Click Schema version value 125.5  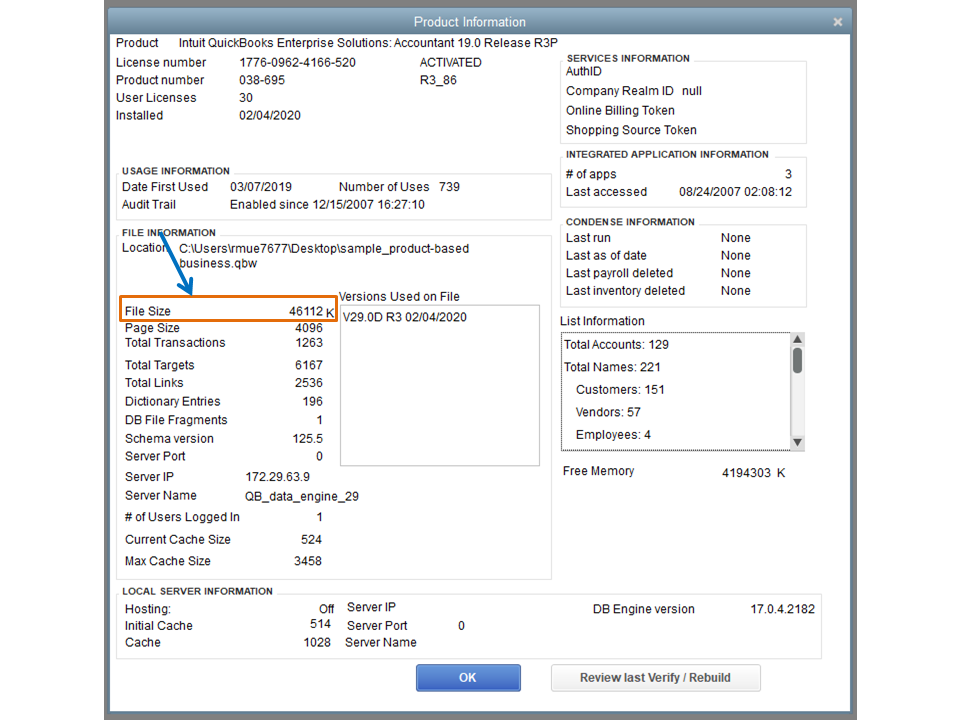(x=307, y=439)
